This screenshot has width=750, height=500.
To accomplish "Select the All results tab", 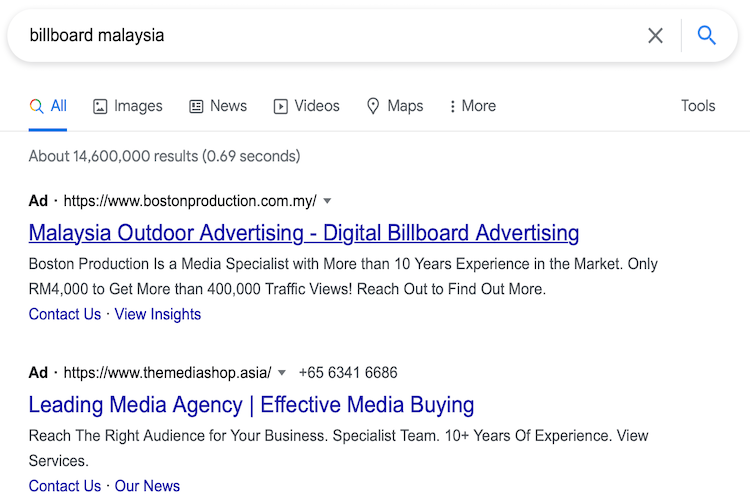I will tap(48, 106).
